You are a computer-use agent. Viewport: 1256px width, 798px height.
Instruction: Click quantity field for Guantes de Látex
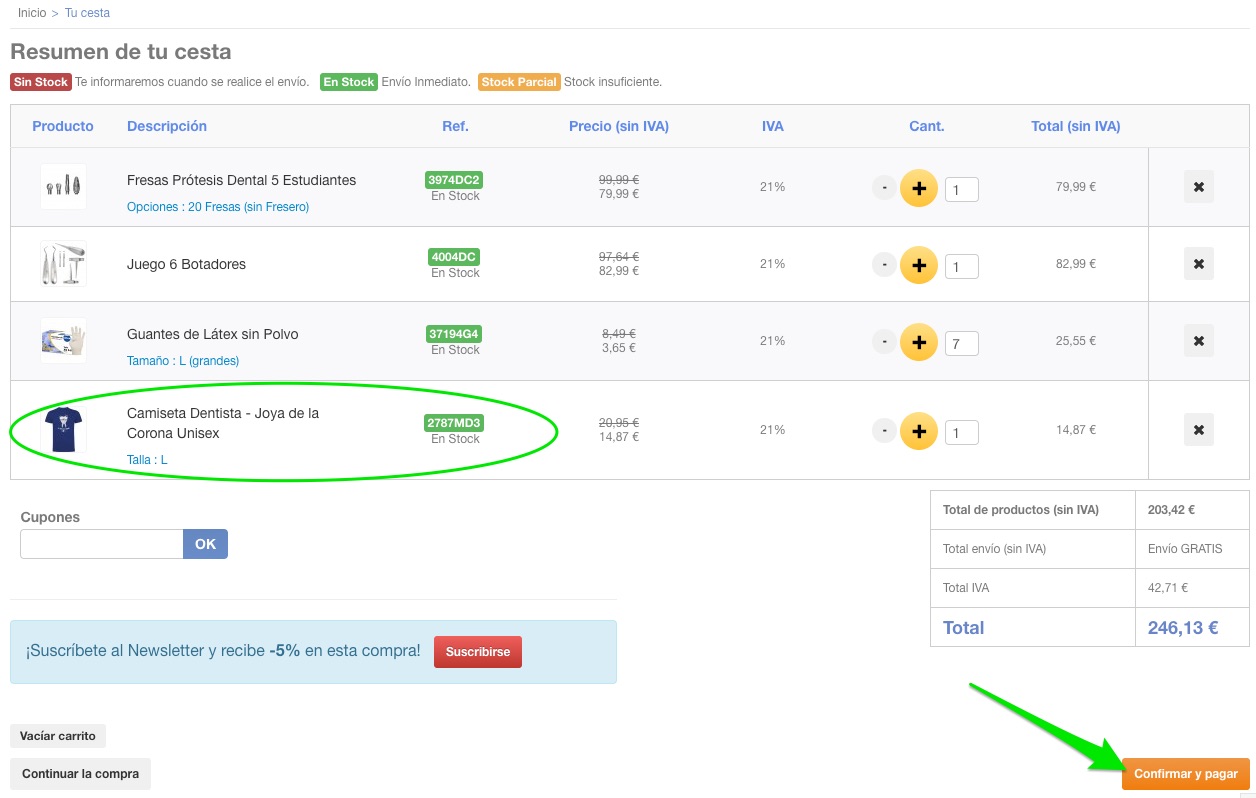pyautogui.click(x=961, y=344)
